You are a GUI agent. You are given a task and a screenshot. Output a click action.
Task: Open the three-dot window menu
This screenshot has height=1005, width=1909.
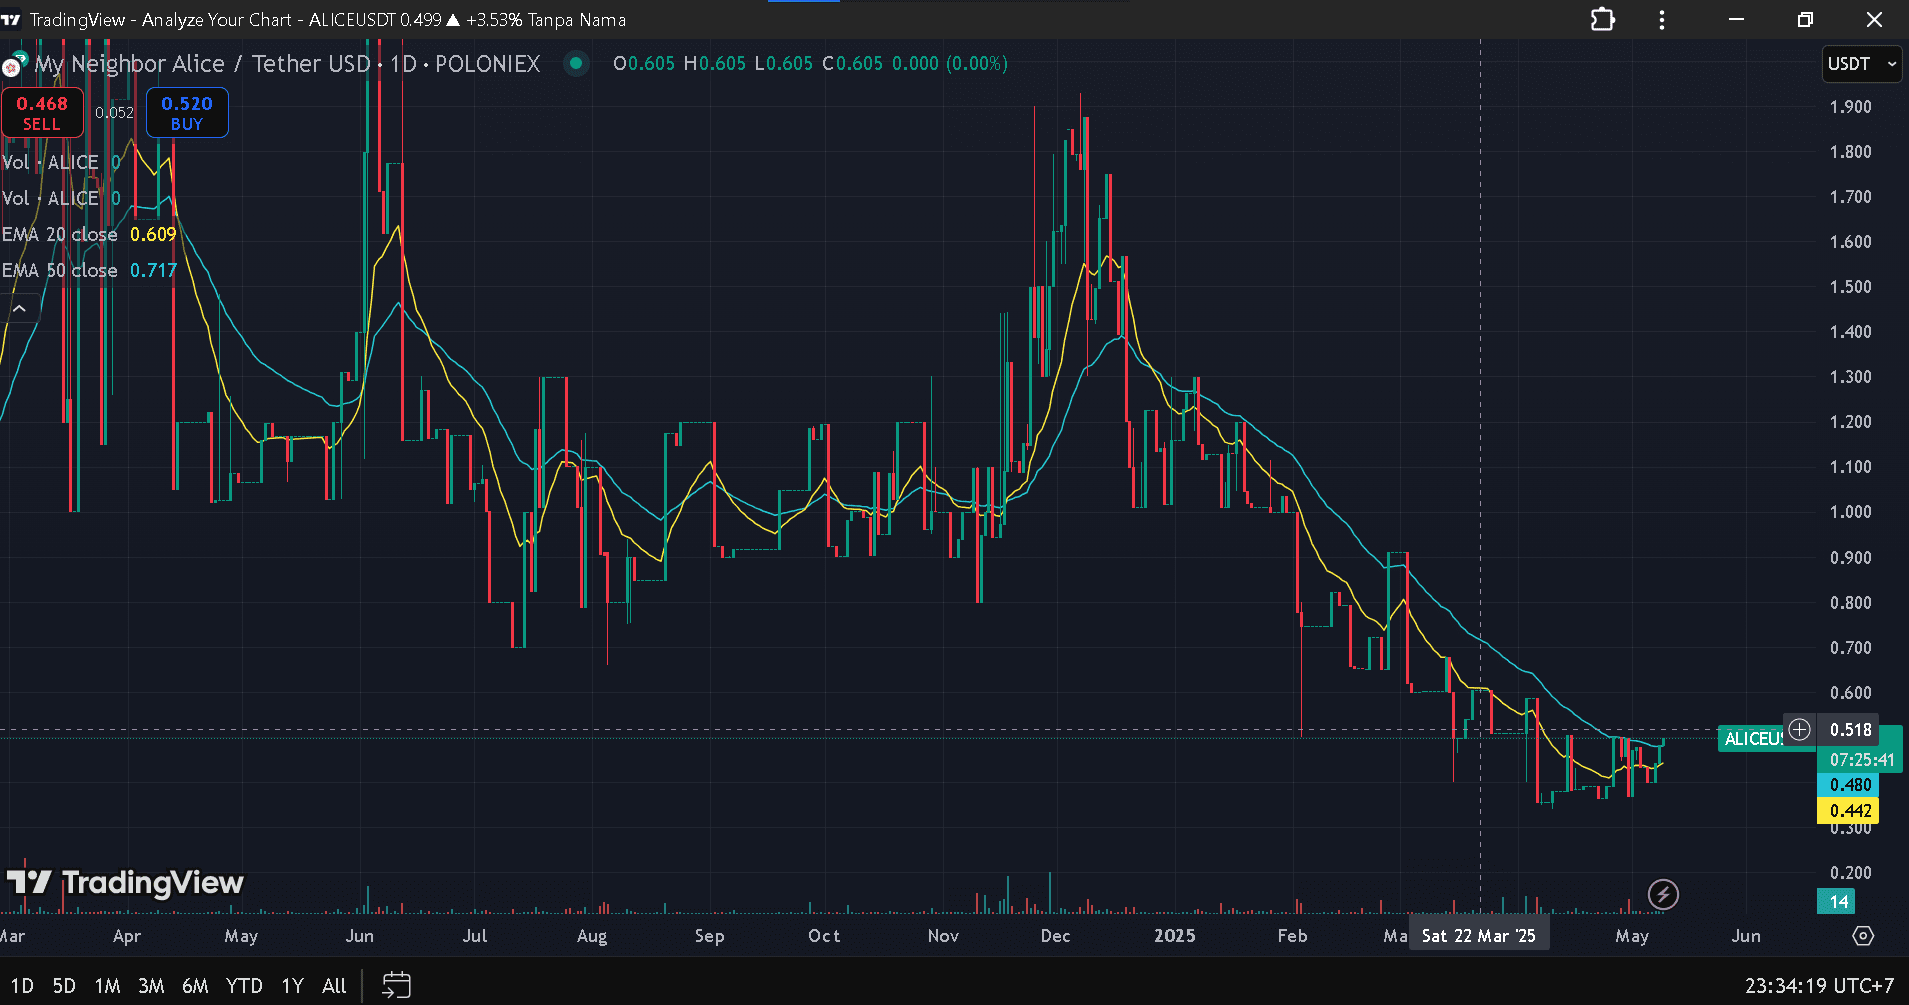(x=1662, y=20)
